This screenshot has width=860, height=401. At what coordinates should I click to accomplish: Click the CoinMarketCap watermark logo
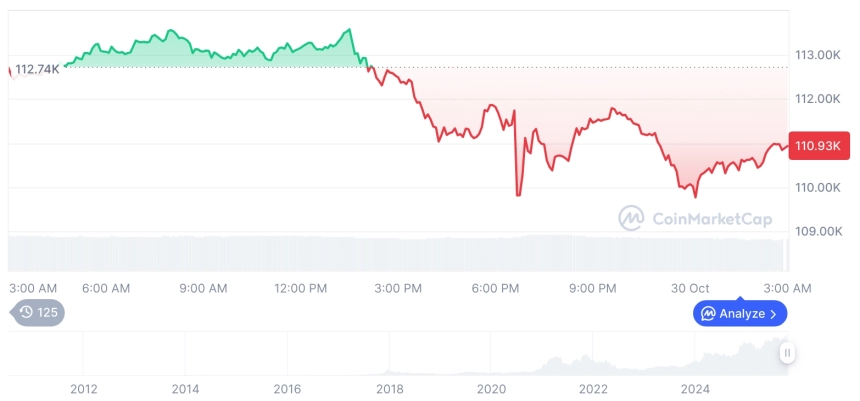click(x=631, y=218)
